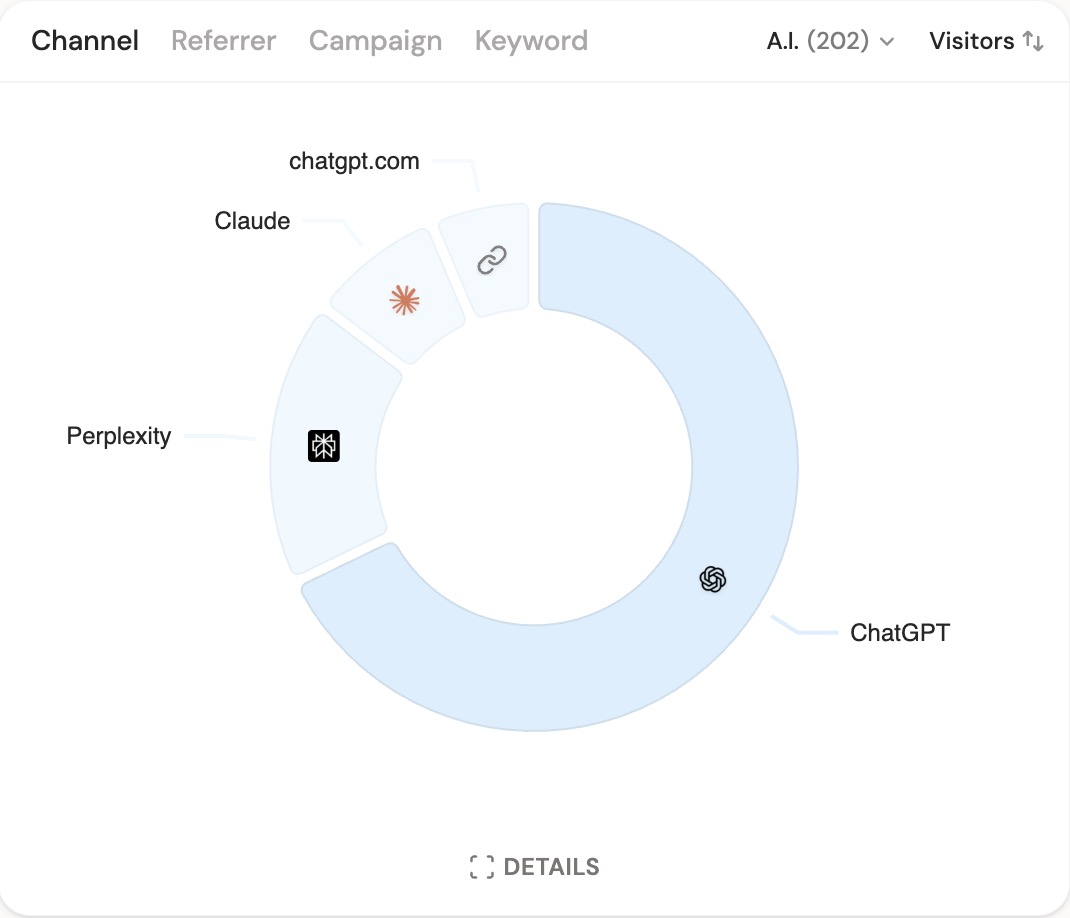Toggle the Visitors sort arrows

(x=1033, y=41)
